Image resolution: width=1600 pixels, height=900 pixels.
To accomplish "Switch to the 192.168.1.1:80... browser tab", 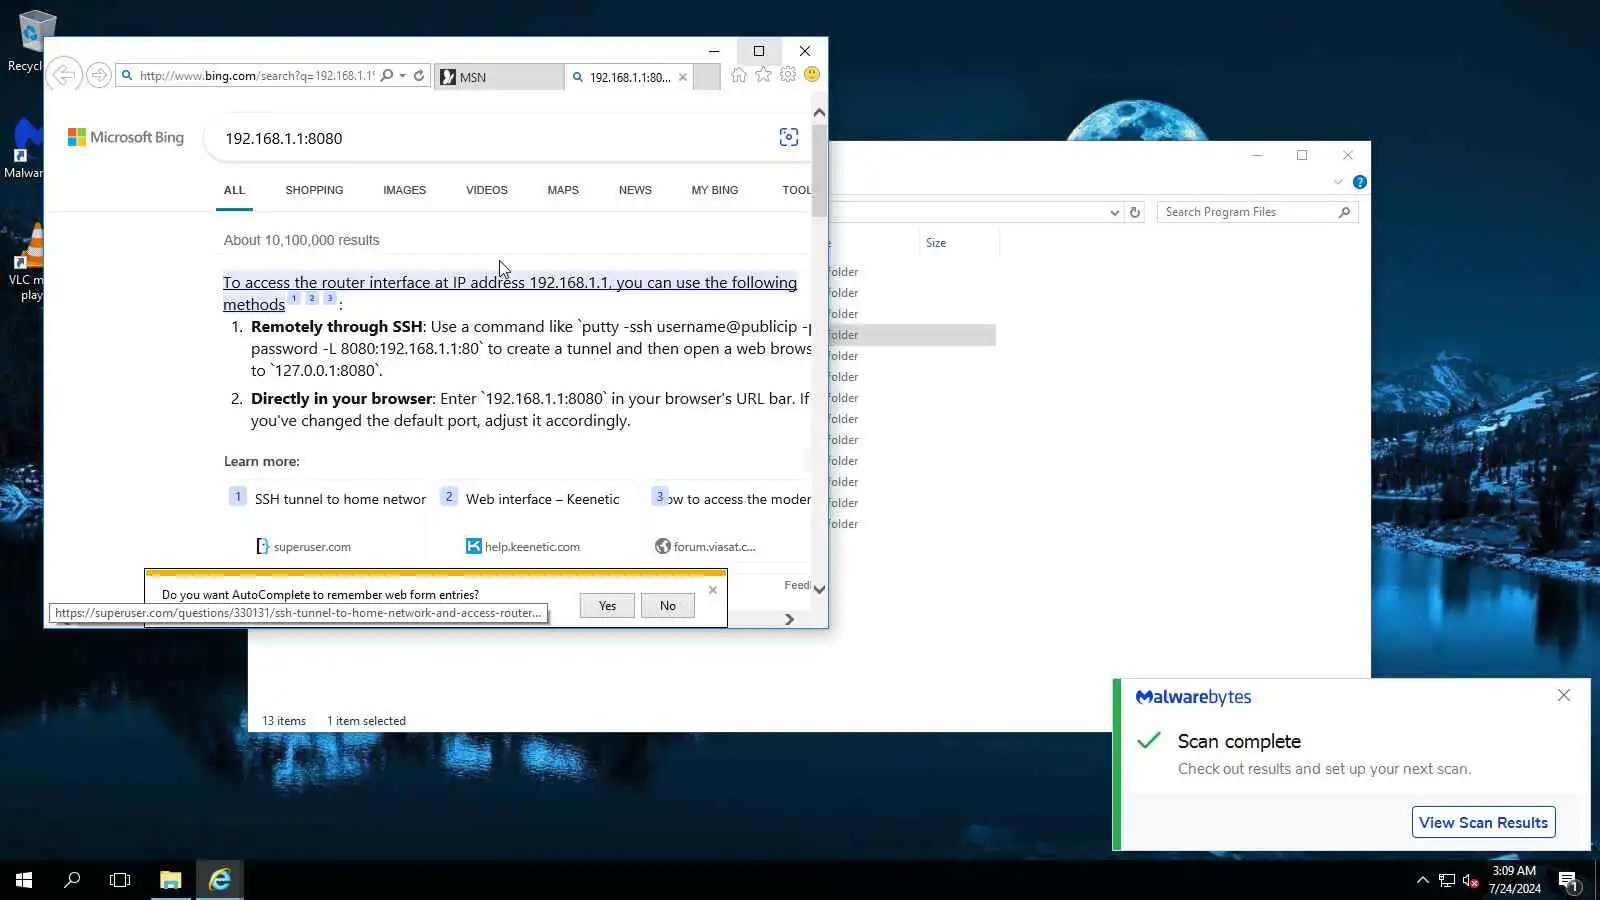I will [x=629, y=77].
